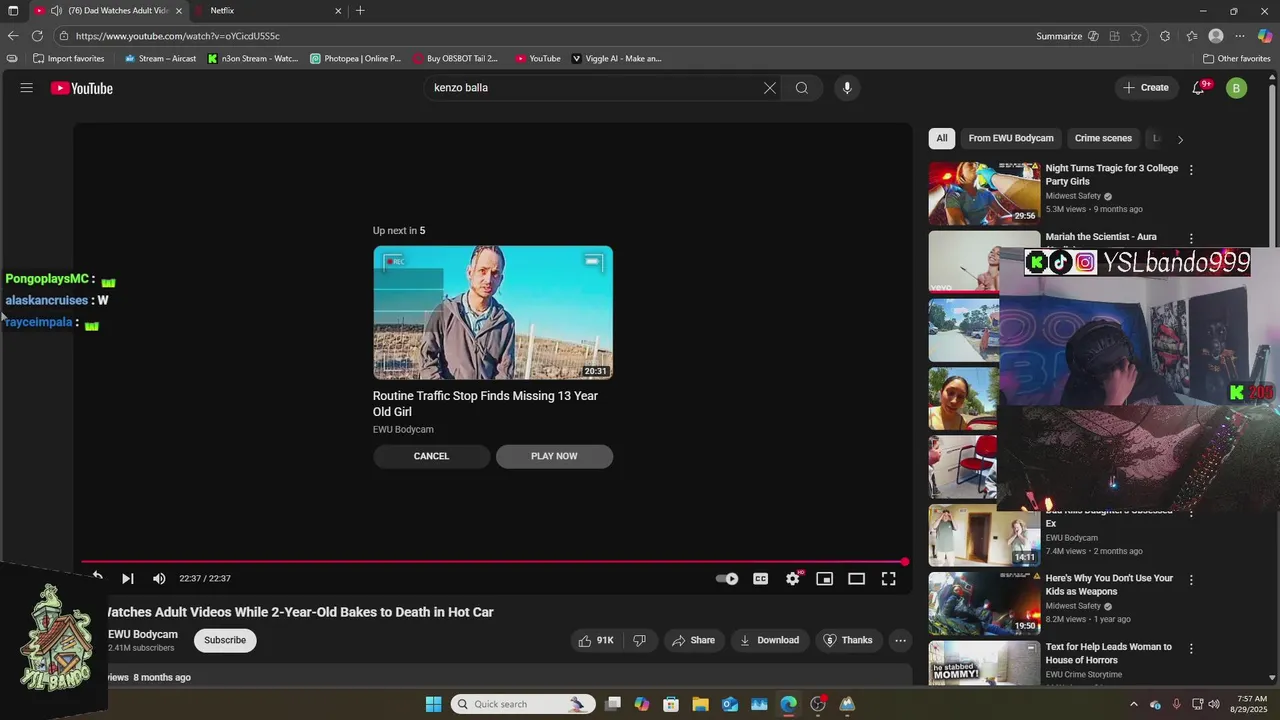
Task: Clear the search box with X icon
Action: click(769, 88)
